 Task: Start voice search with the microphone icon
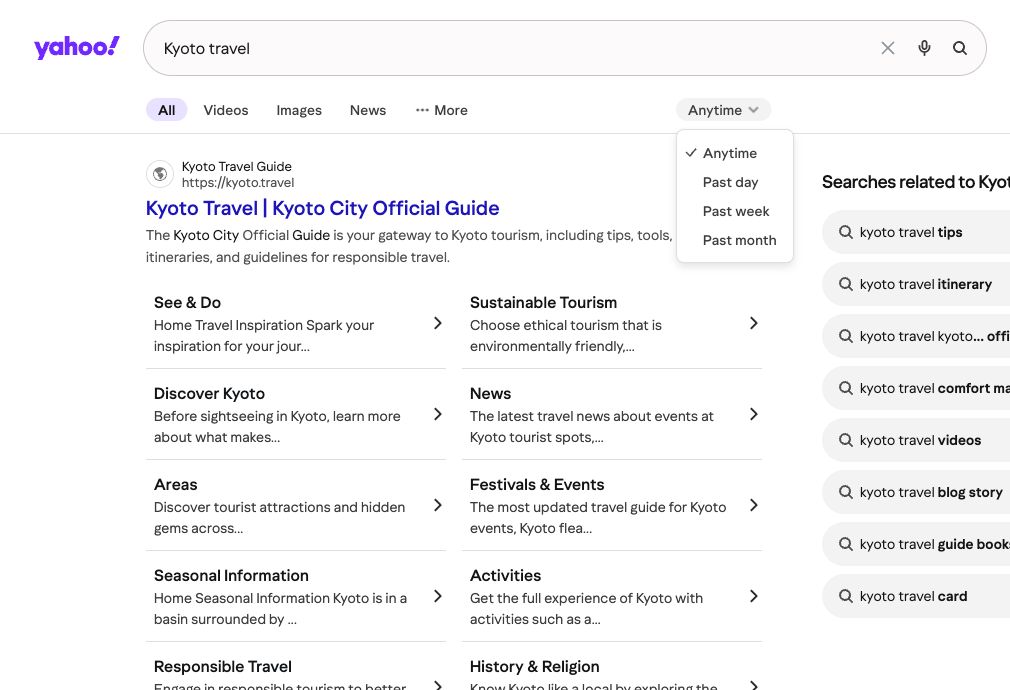[x=924, y=48]
